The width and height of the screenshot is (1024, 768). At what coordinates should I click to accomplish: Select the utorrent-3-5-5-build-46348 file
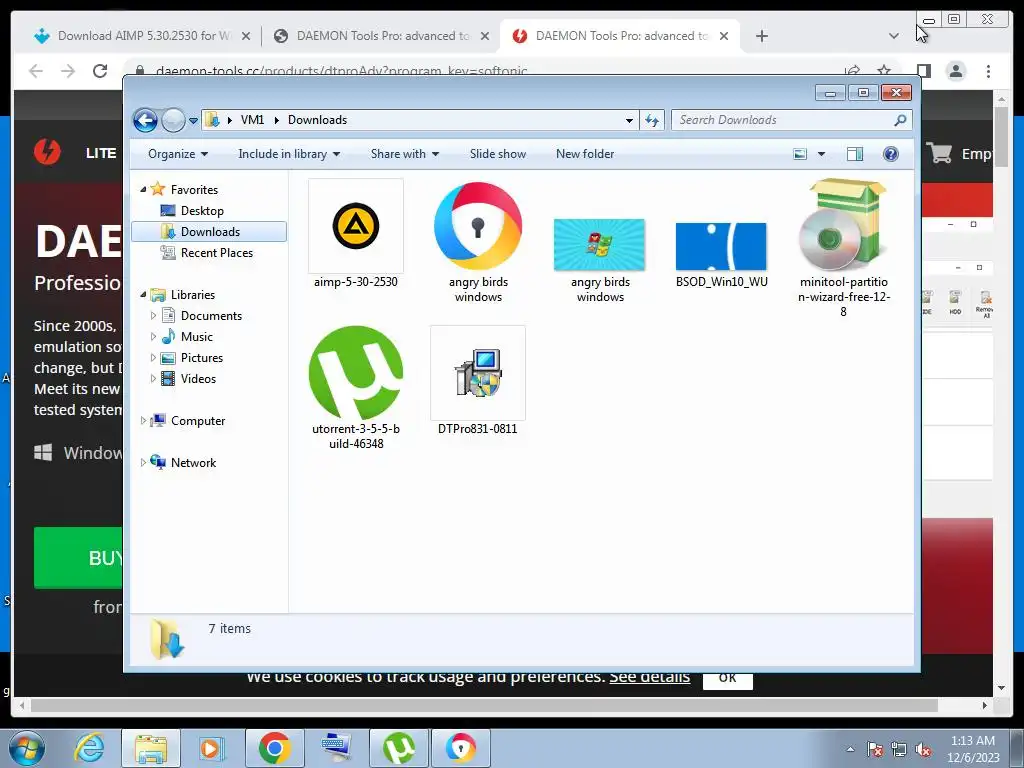point(356,373)
